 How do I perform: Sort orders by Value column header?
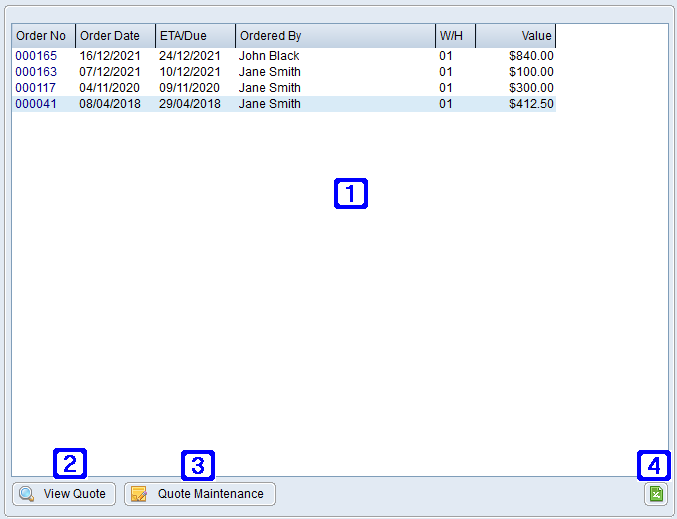(515, 36)
